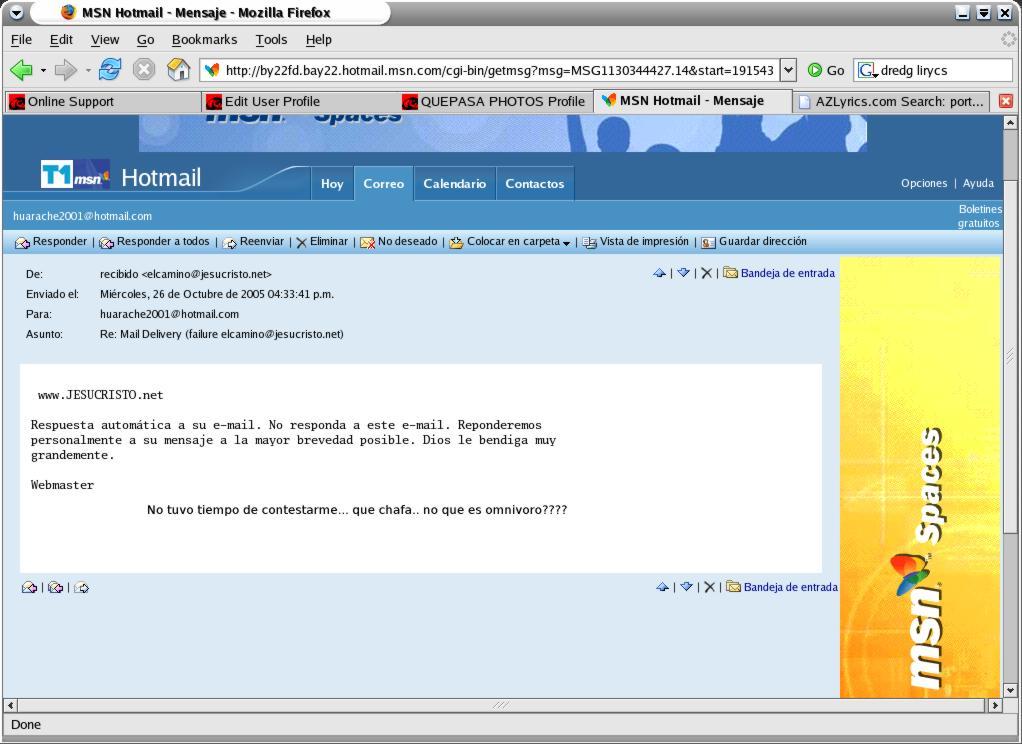Open the MSN Spaces vertical banner ad

[x=920, y=477]
